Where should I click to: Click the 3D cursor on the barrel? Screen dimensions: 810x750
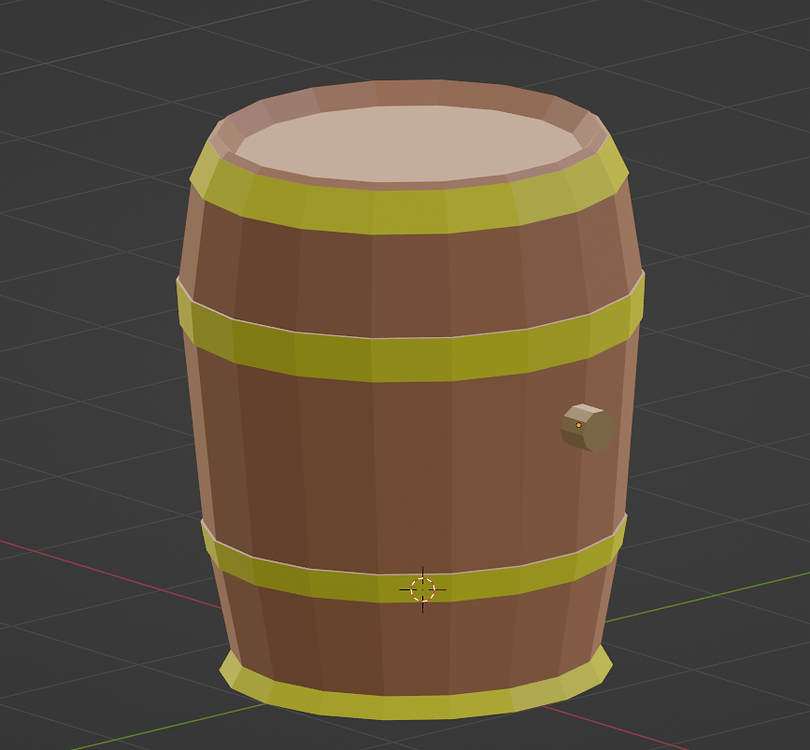click(x=421, y=588)
